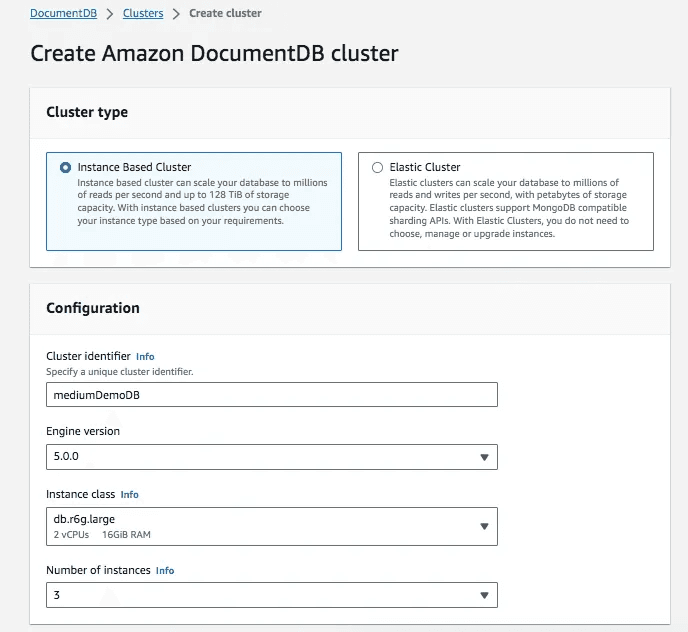
Task: Go to the Clusters breadcrumb link
Action: [143, 13]
